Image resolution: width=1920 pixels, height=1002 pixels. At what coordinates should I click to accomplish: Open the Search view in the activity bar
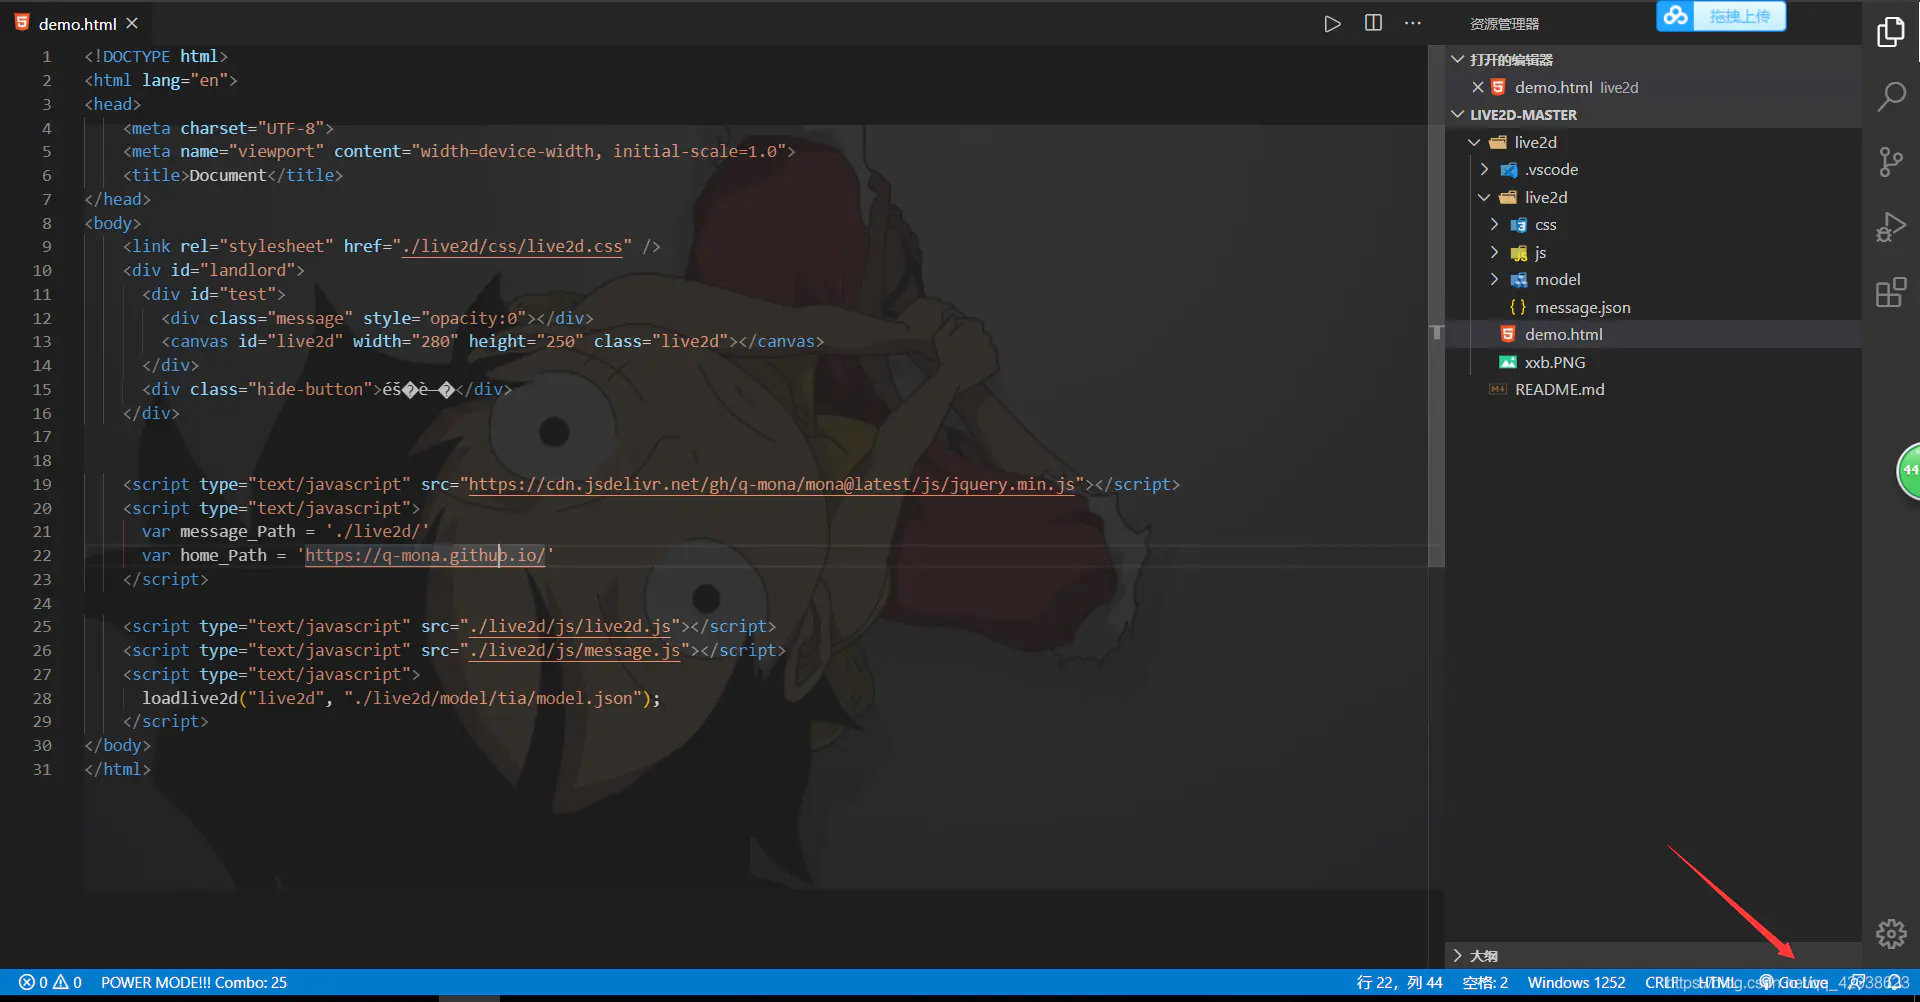1890,97
